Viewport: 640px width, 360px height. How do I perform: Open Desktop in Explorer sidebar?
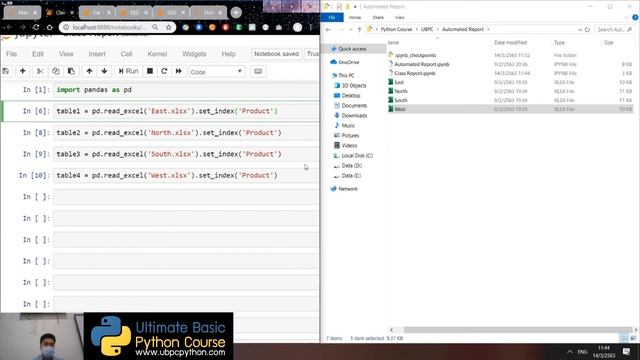[351, 96]
